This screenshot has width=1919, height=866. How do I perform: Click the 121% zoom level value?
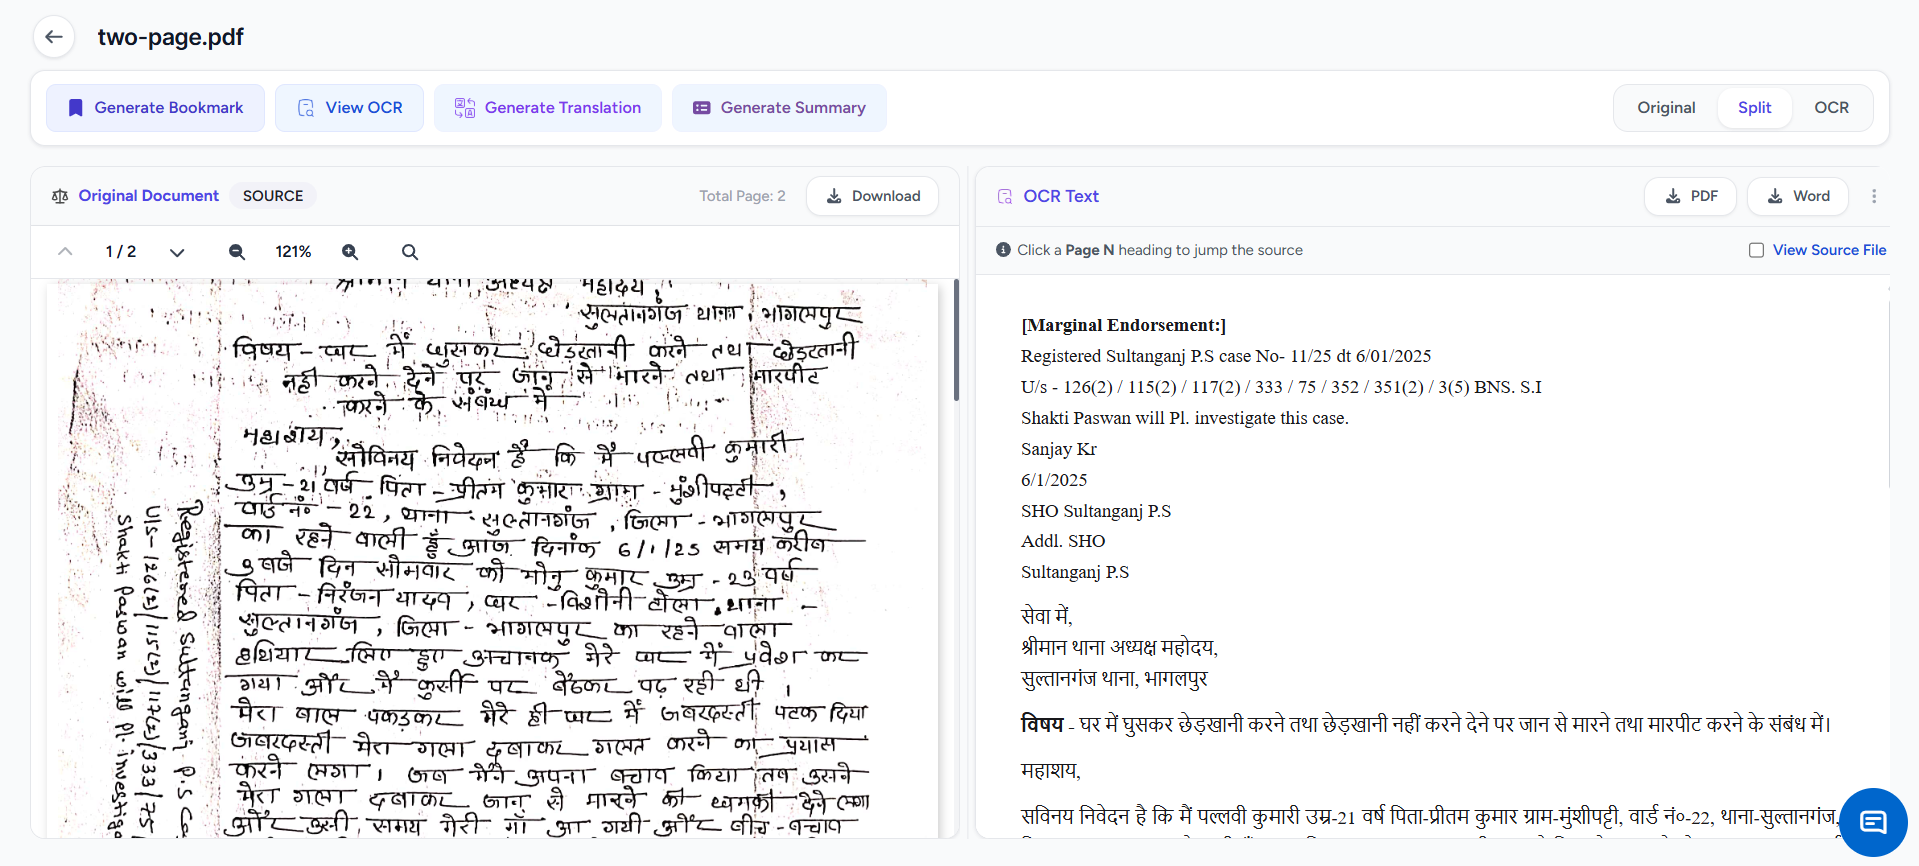[293, 252]
